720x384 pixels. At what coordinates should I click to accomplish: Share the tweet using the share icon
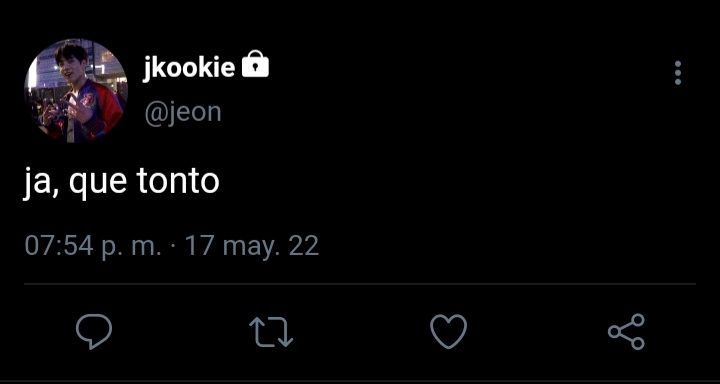(x=626, y=332)
